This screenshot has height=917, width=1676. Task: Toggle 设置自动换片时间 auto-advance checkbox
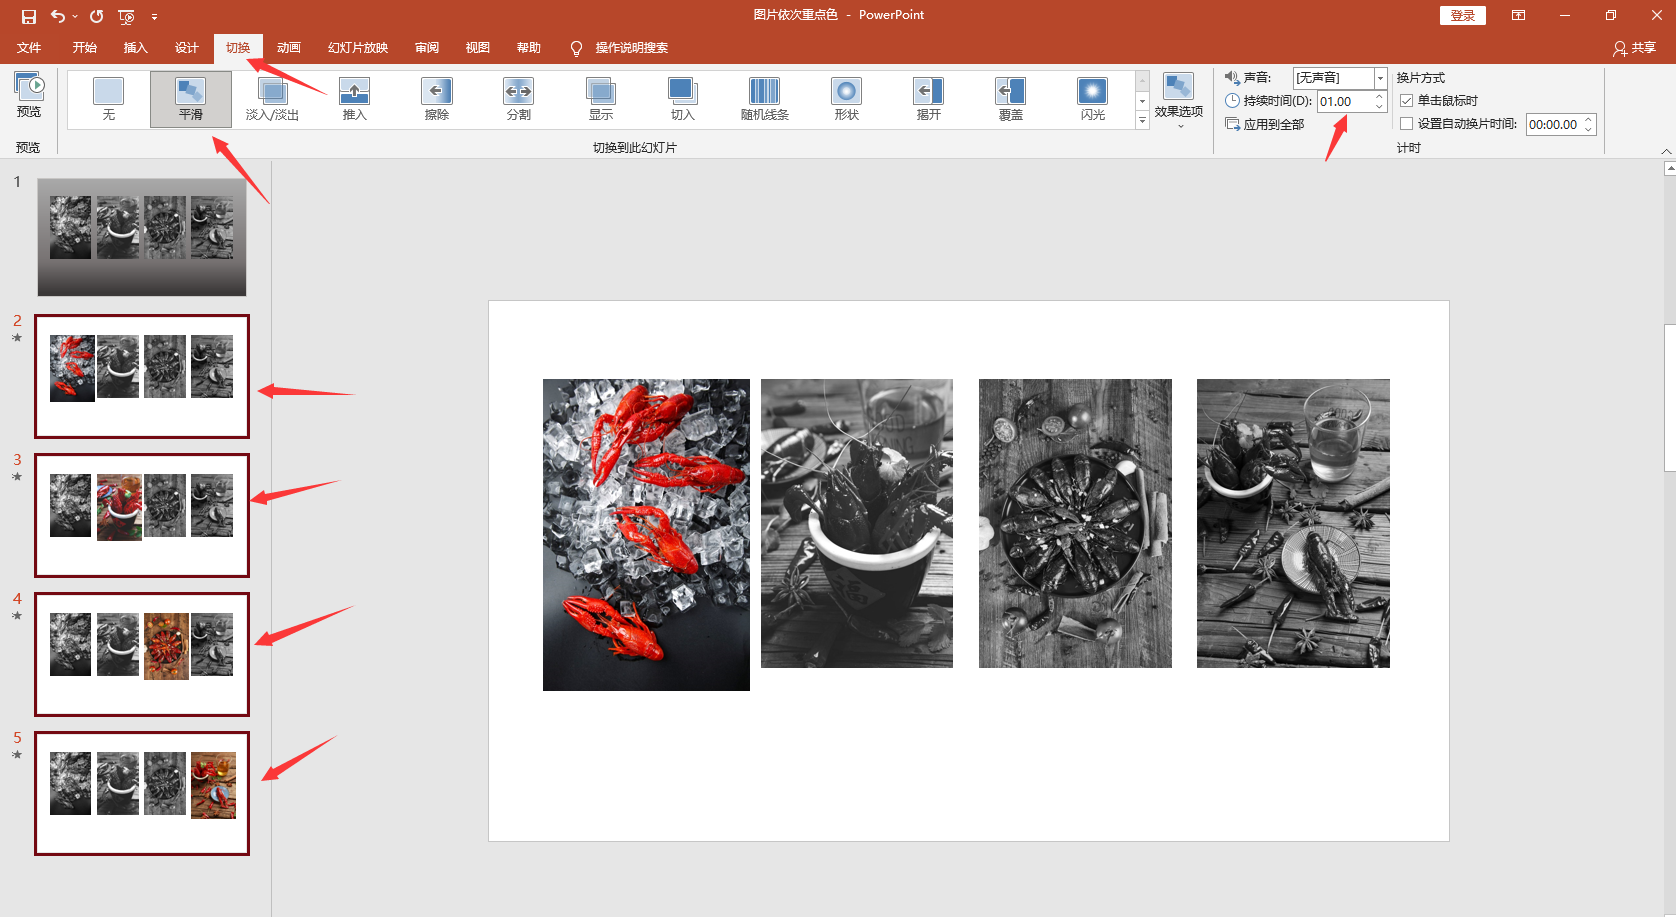click(x=1407, y=124)
